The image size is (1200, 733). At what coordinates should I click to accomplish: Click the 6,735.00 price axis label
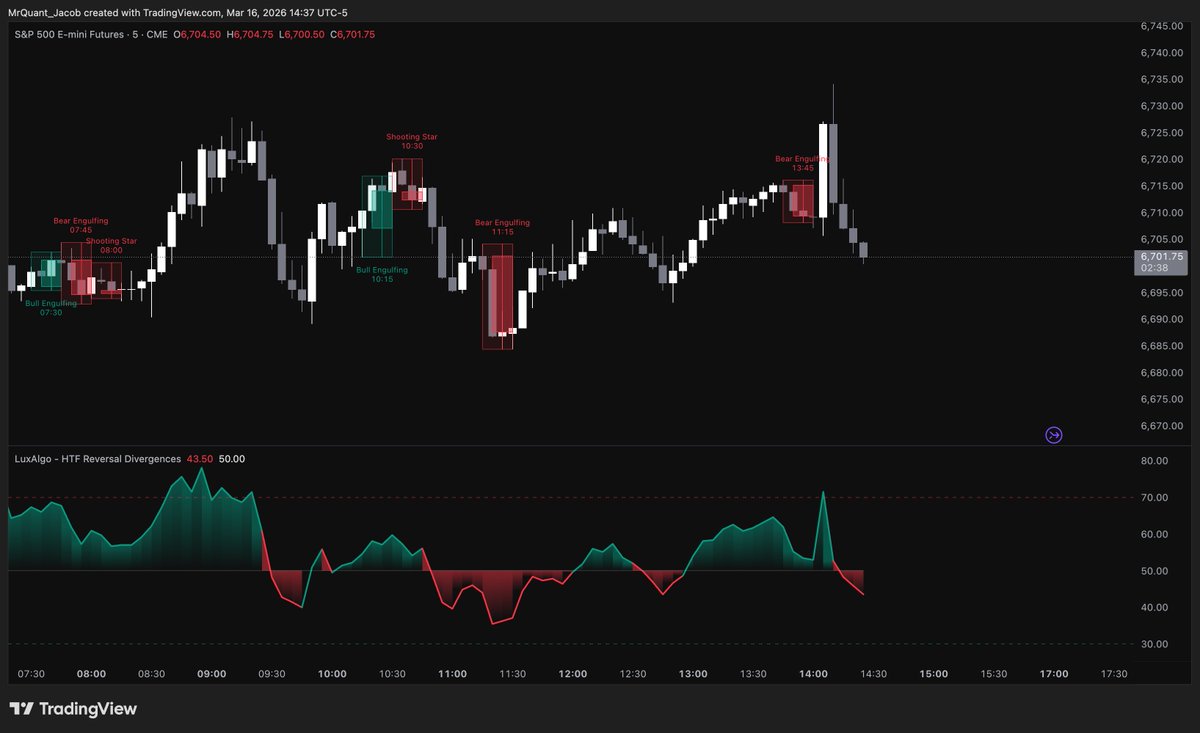click(x=1162, y=79)
